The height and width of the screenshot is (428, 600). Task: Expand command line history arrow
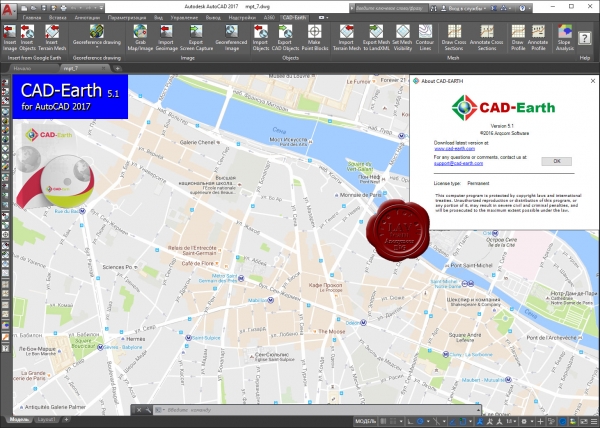pyautogui.click(x=478, y=410)
